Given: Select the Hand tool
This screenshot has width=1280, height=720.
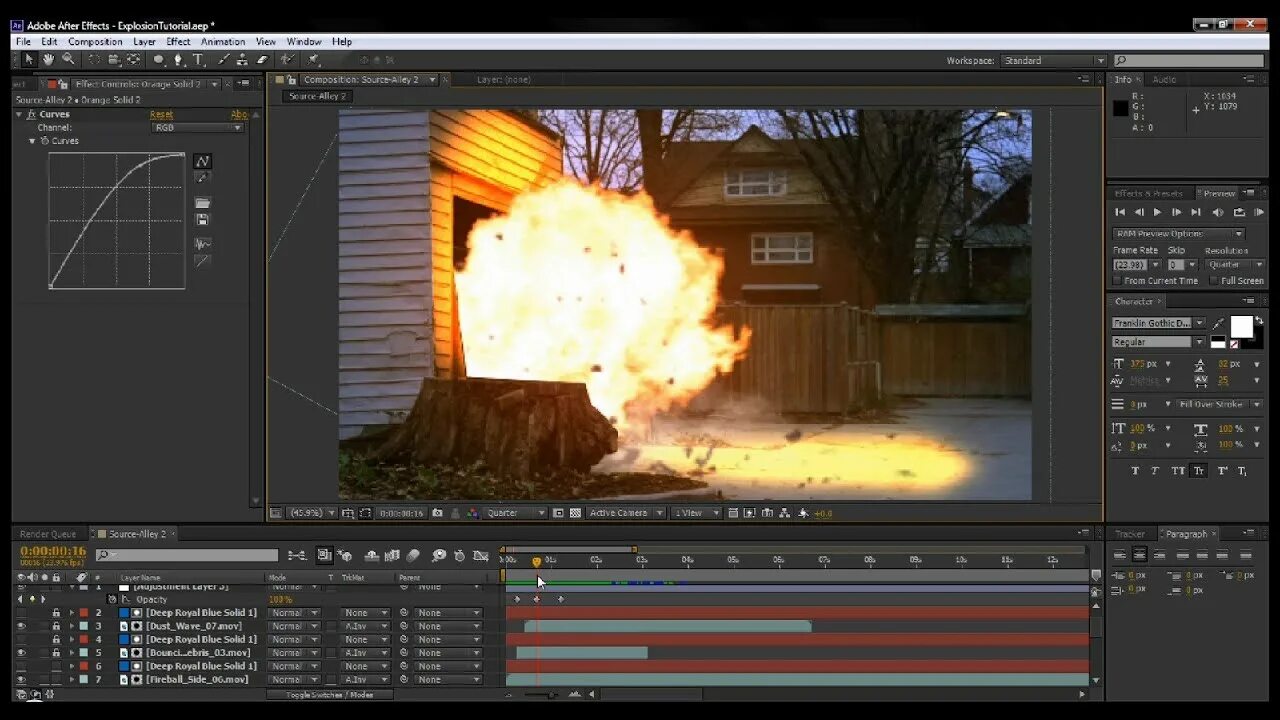Looking at the screenshot, I should click(x=48, y=60).
